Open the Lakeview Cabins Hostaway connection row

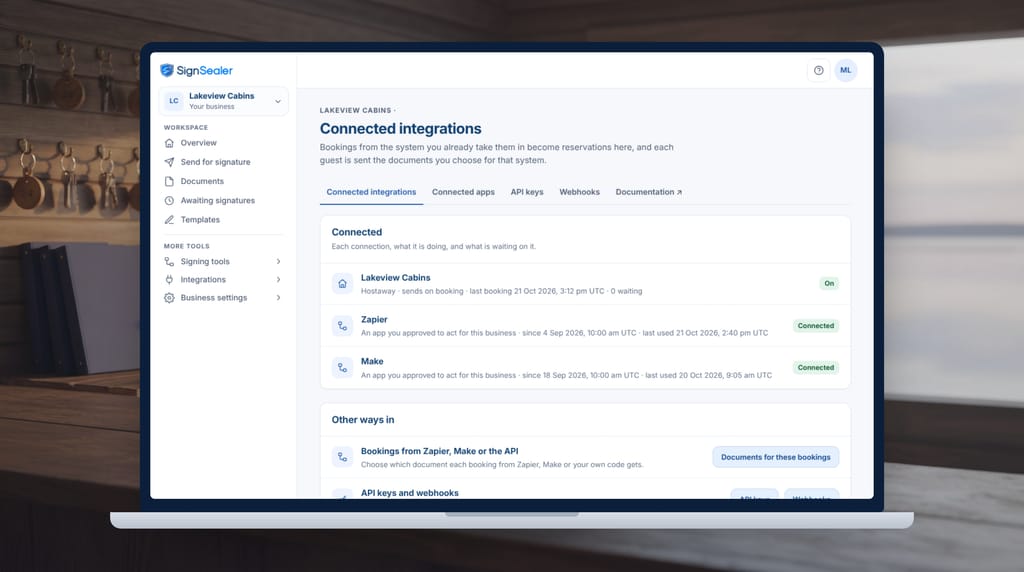[585, 283]
